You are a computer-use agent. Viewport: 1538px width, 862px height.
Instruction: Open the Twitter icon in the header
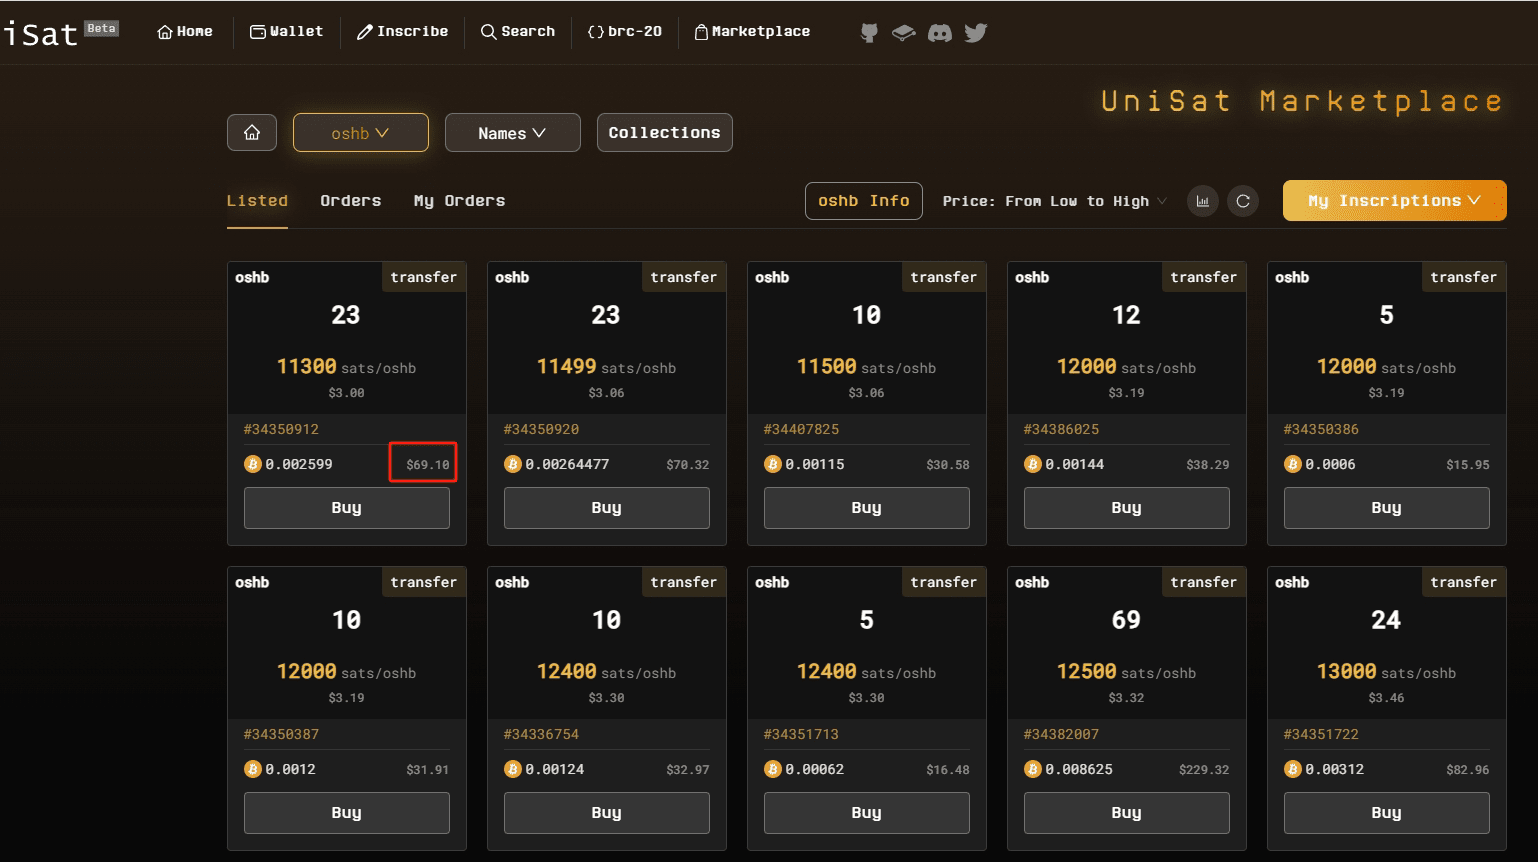(975, 32)
